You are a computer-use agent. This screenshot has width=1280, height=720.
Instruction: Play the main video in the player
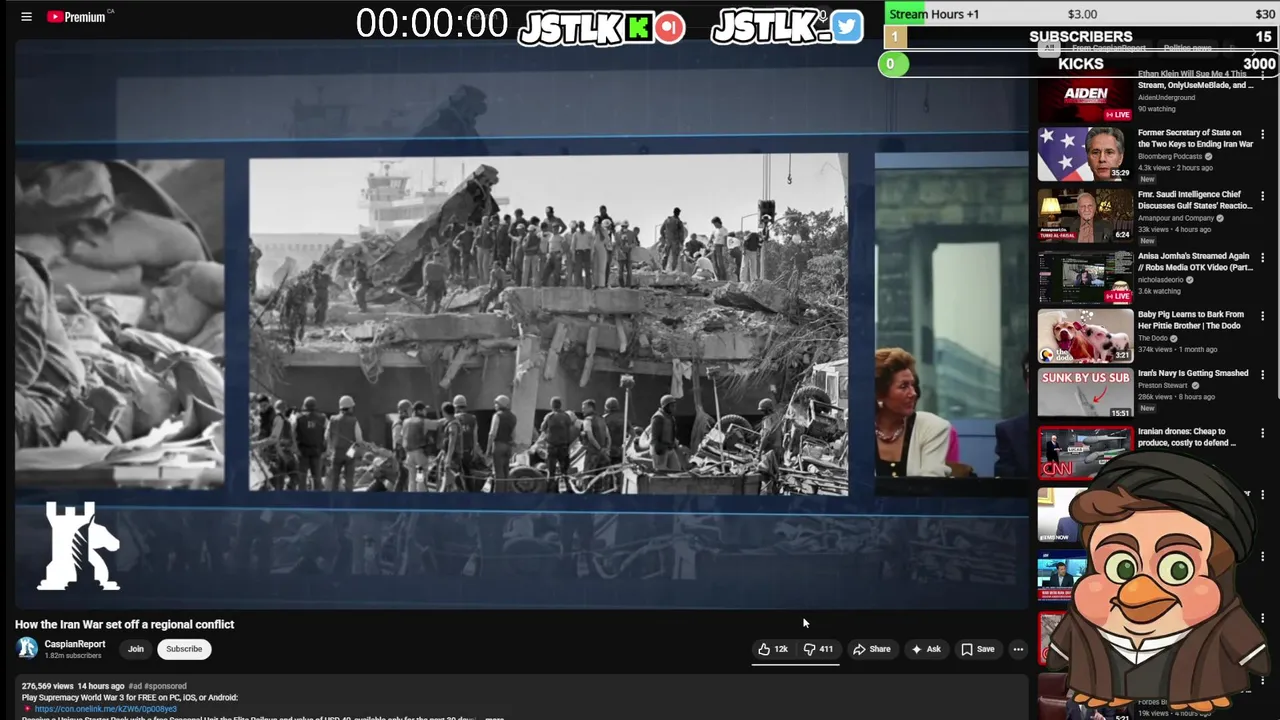[x=521, y=325]
